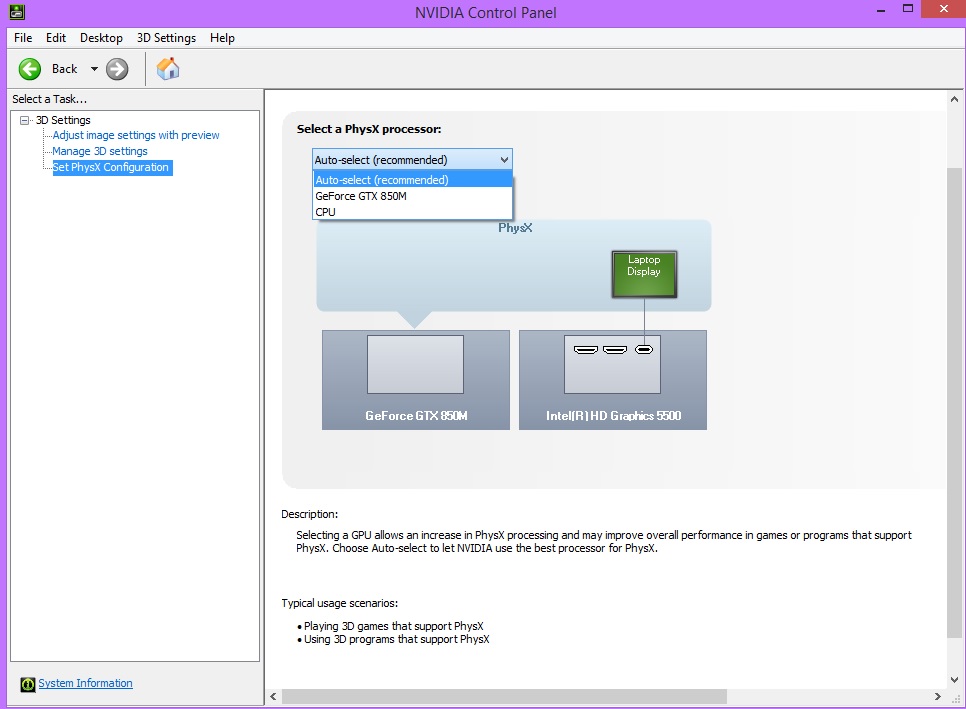Open the System Information link
Screen dimensions: 966x709
85,683
